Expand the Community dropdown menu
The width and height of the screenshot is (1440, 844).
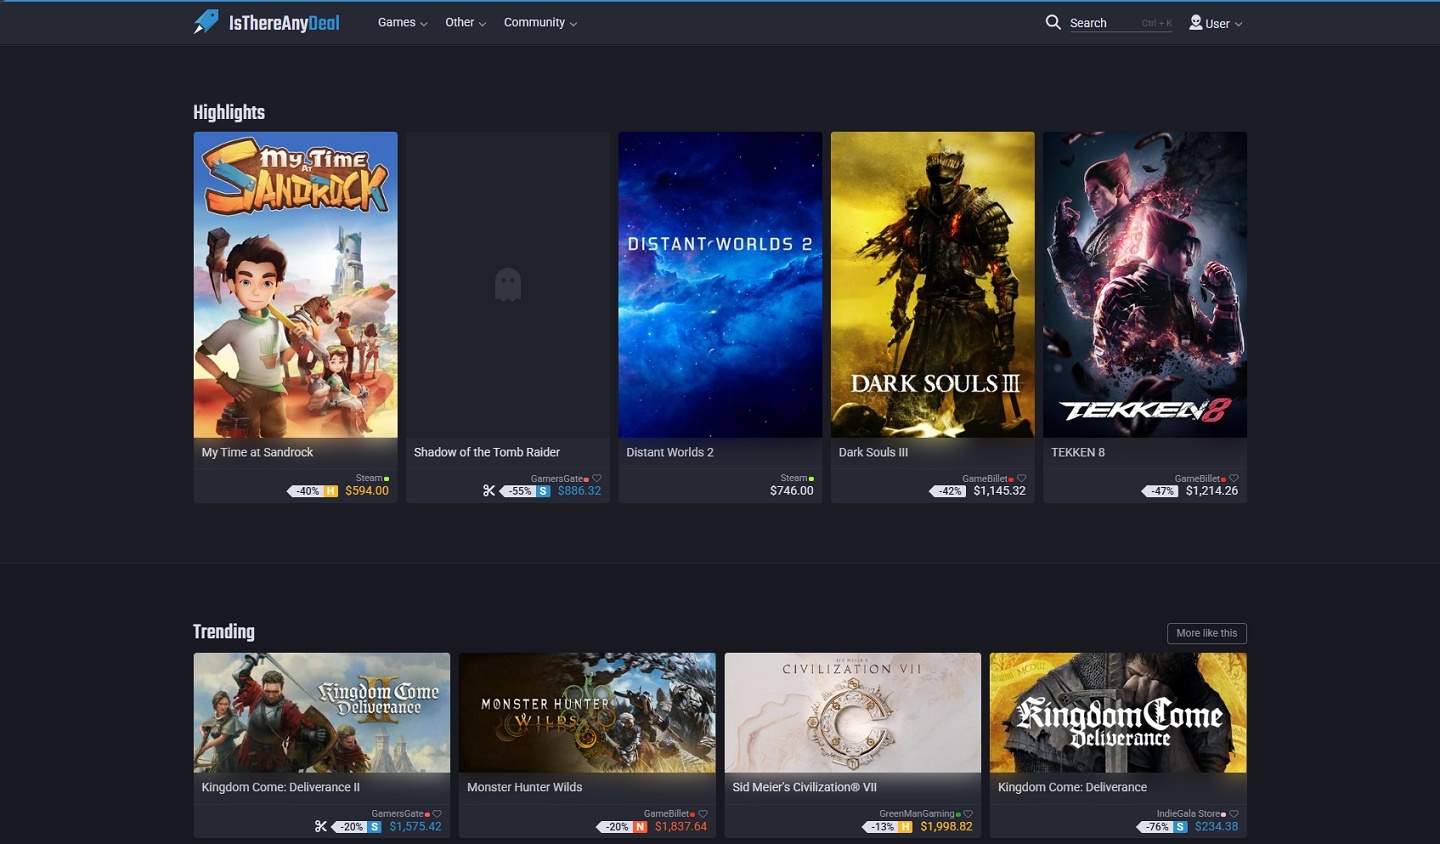click(x=540, y=22)
